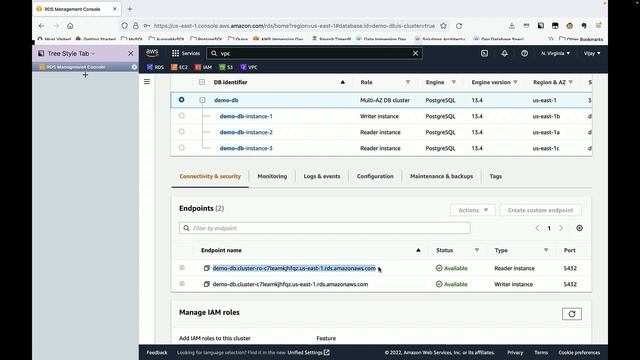Screen dimensions: 640x360
Task: Select the writer endpoint radio button
Action: coord(182,284)
